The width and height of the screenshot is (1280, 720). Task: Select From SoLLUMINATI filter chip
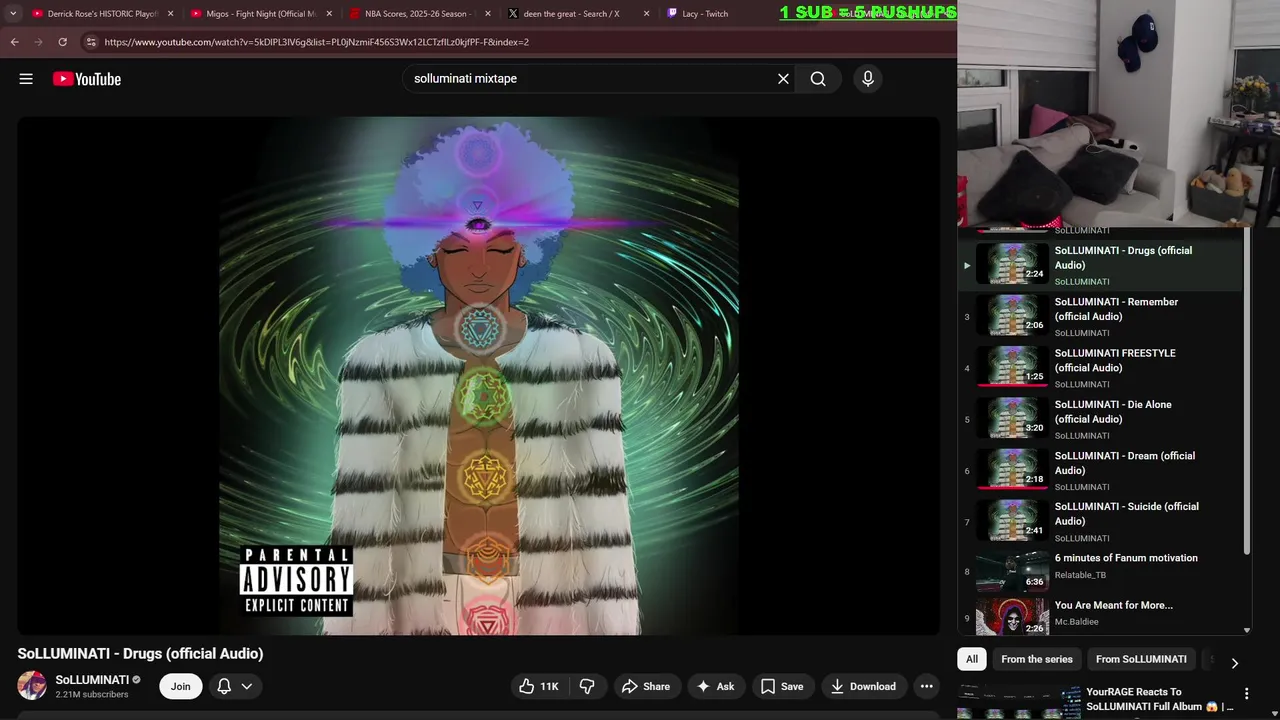click(1141, 659)
